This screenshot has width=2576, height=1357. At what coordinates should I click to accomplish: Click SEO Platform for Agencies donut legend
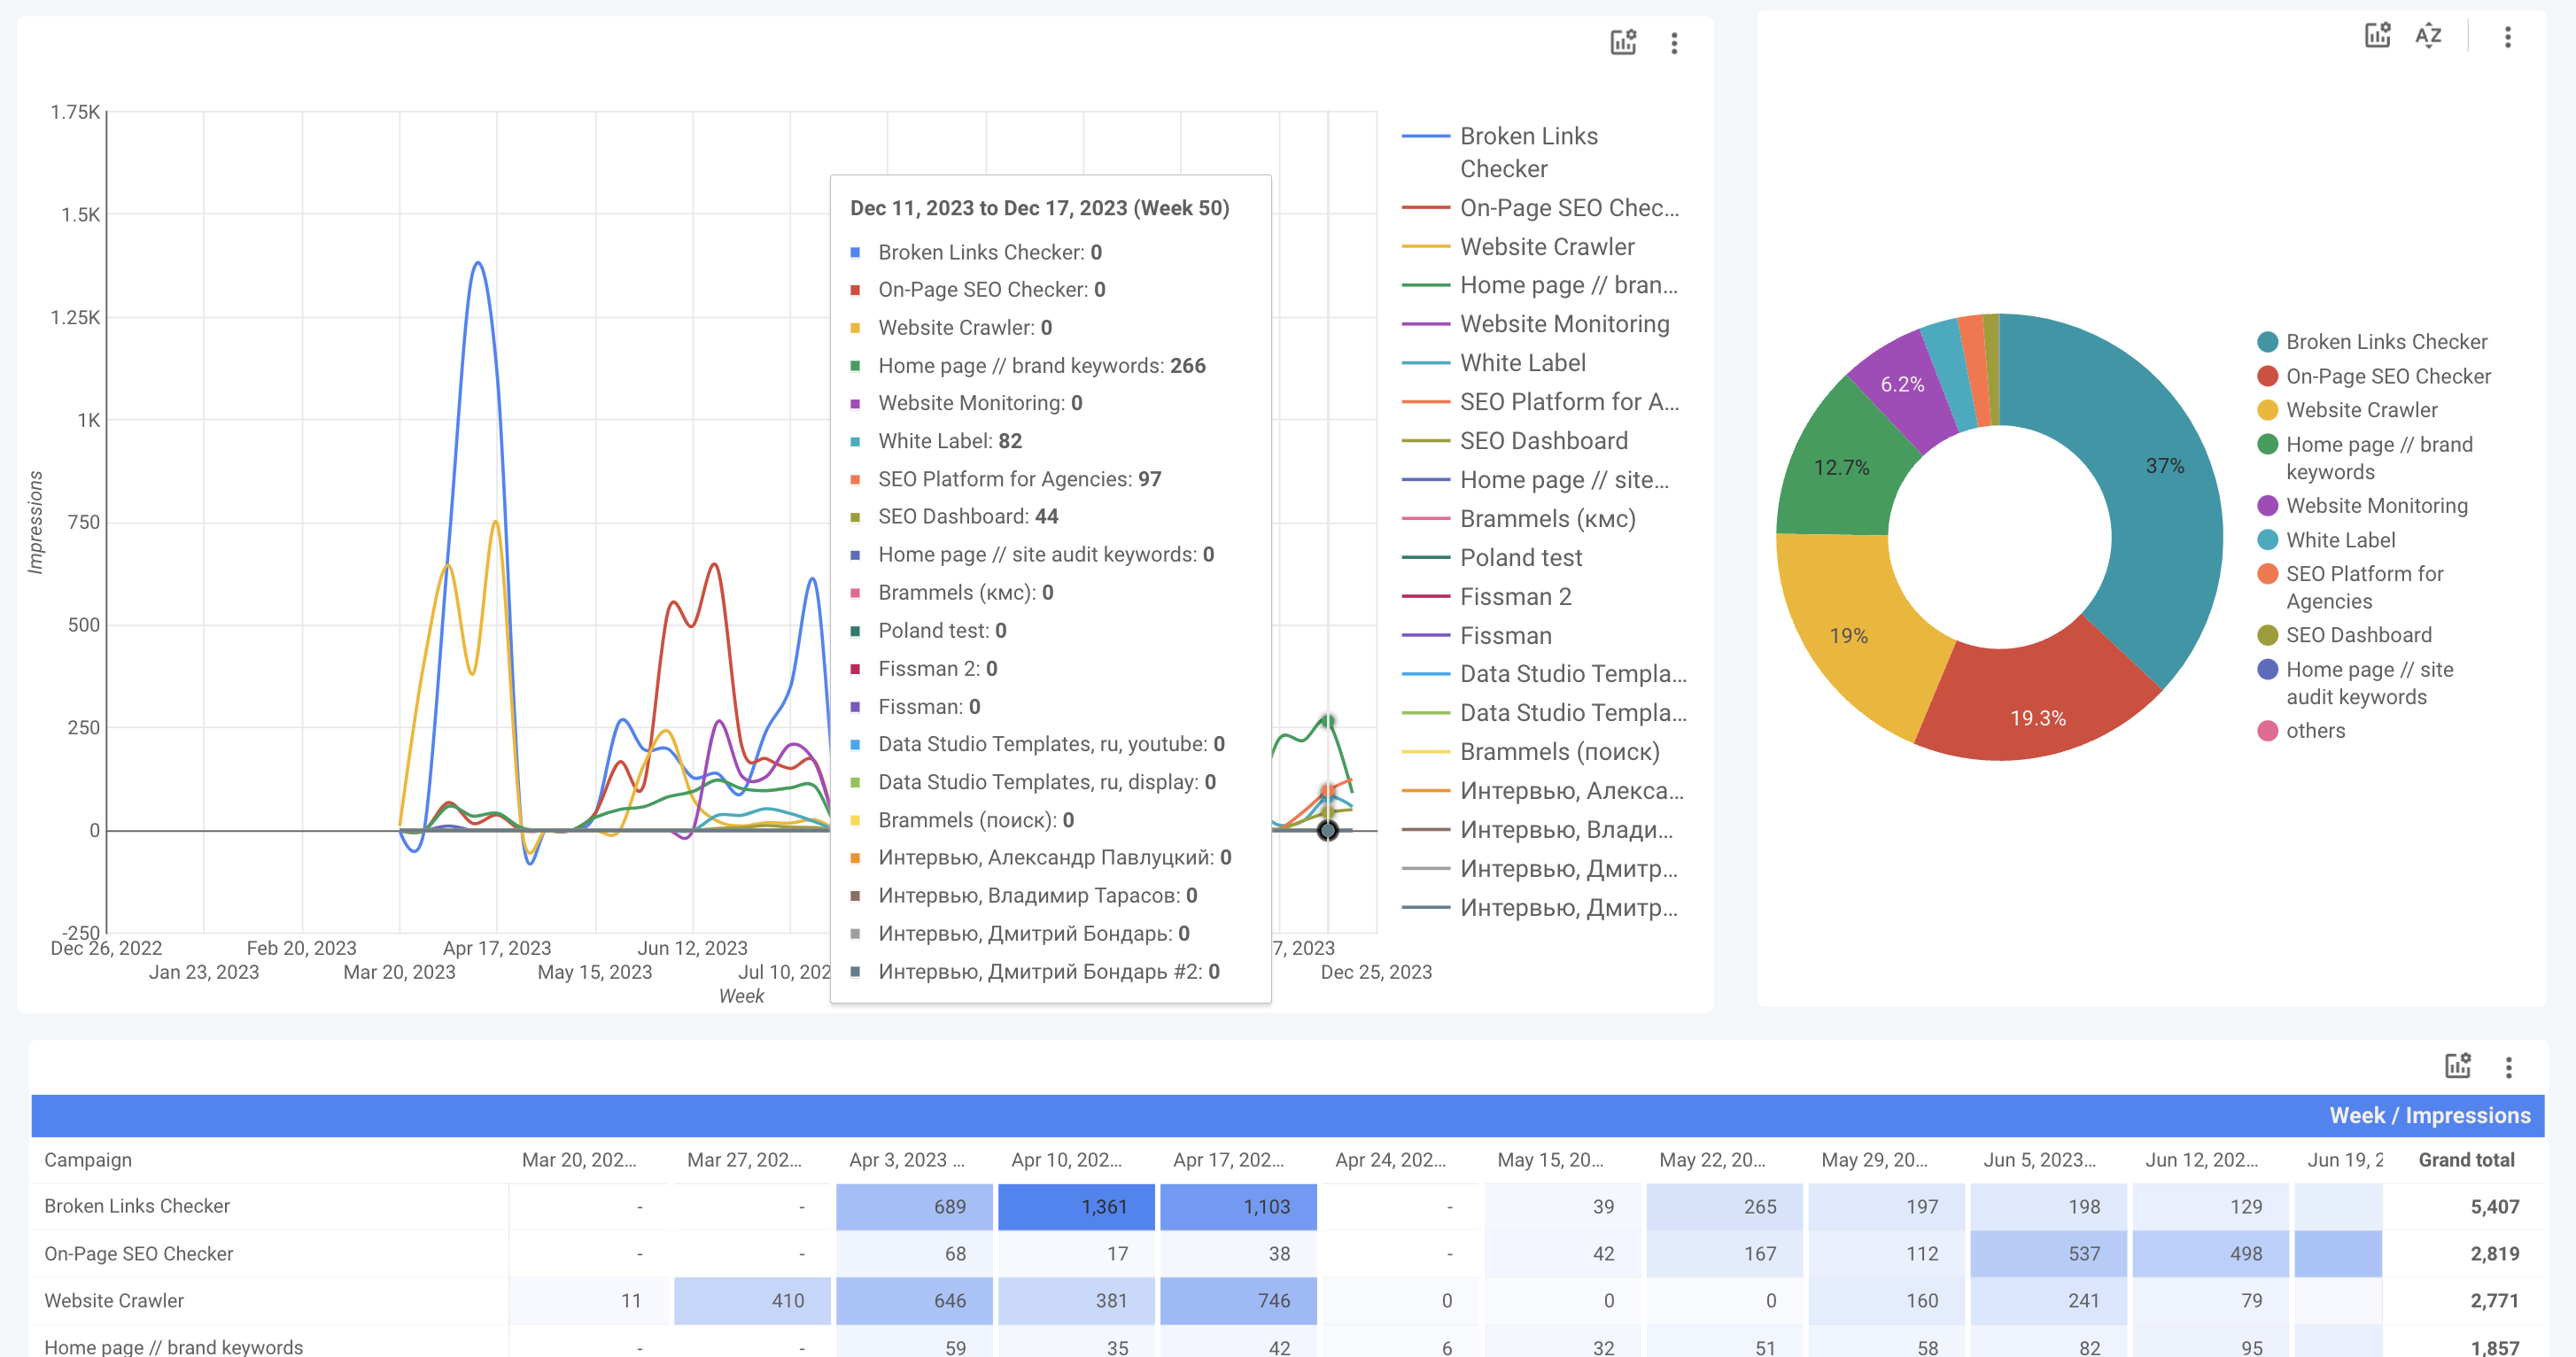(2350, 587)
